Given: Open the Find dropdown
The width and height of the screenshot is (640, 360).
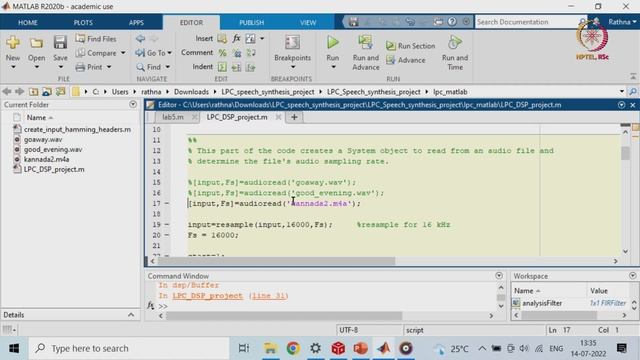Looking at the screenshot, I should tap(153, 67).
